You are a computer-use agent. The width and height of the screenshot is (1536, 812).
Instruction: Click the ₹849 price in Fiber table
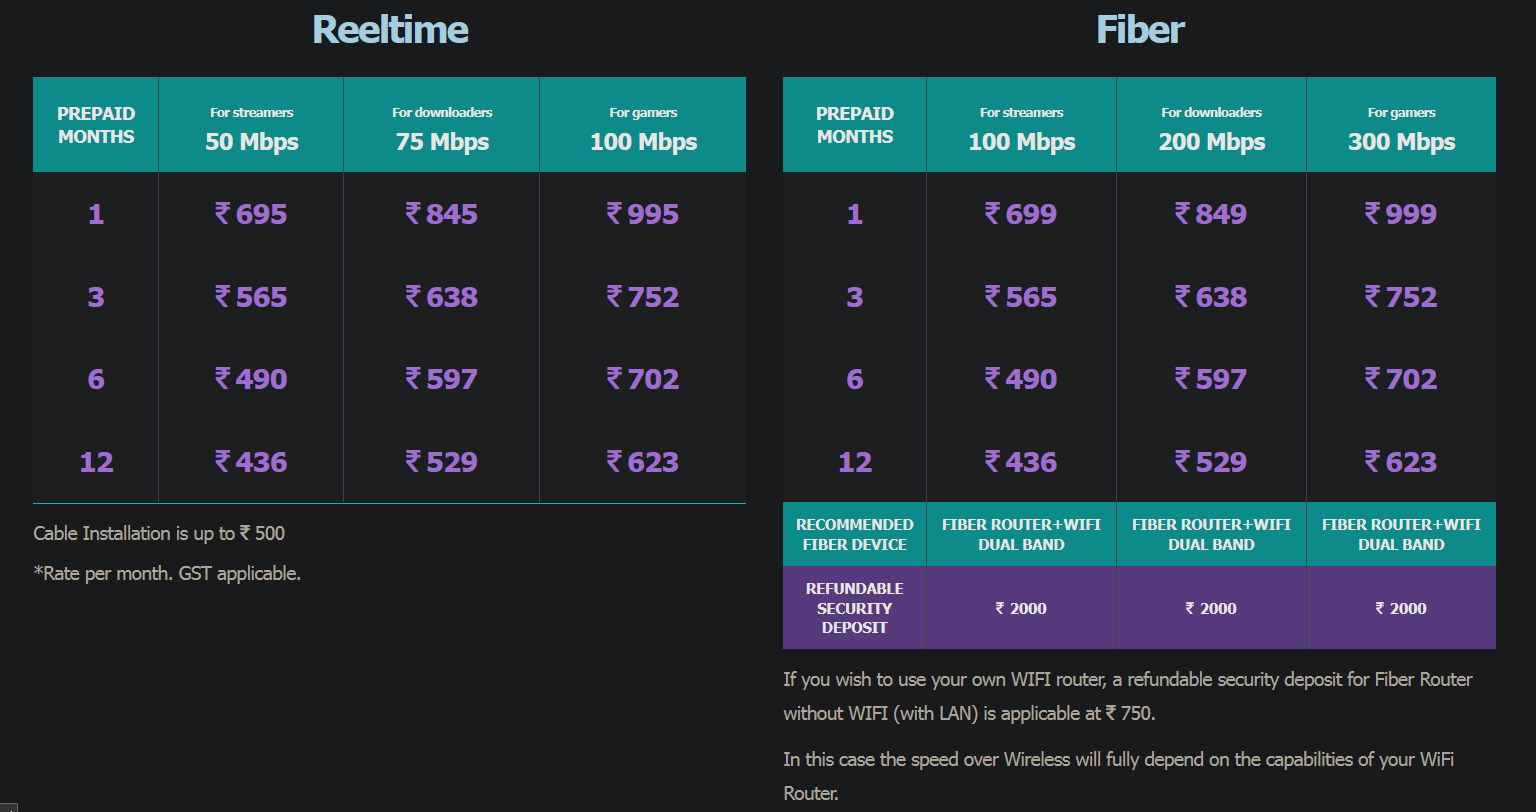[1211, 214]
